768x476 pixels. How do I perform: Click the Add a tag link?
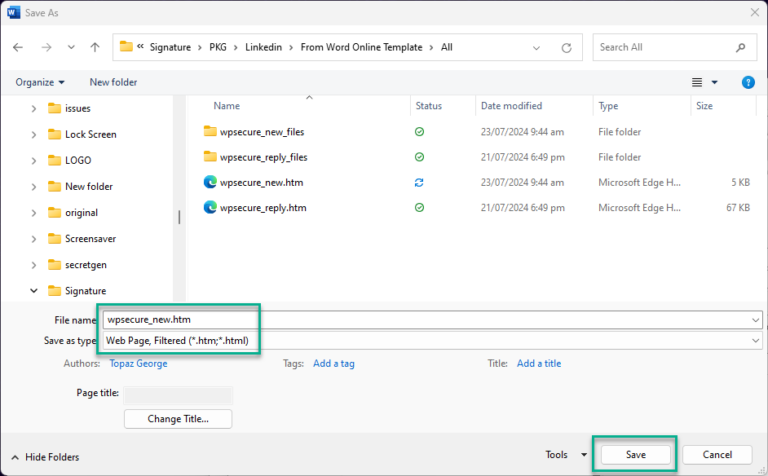click(x=334, y=364)
